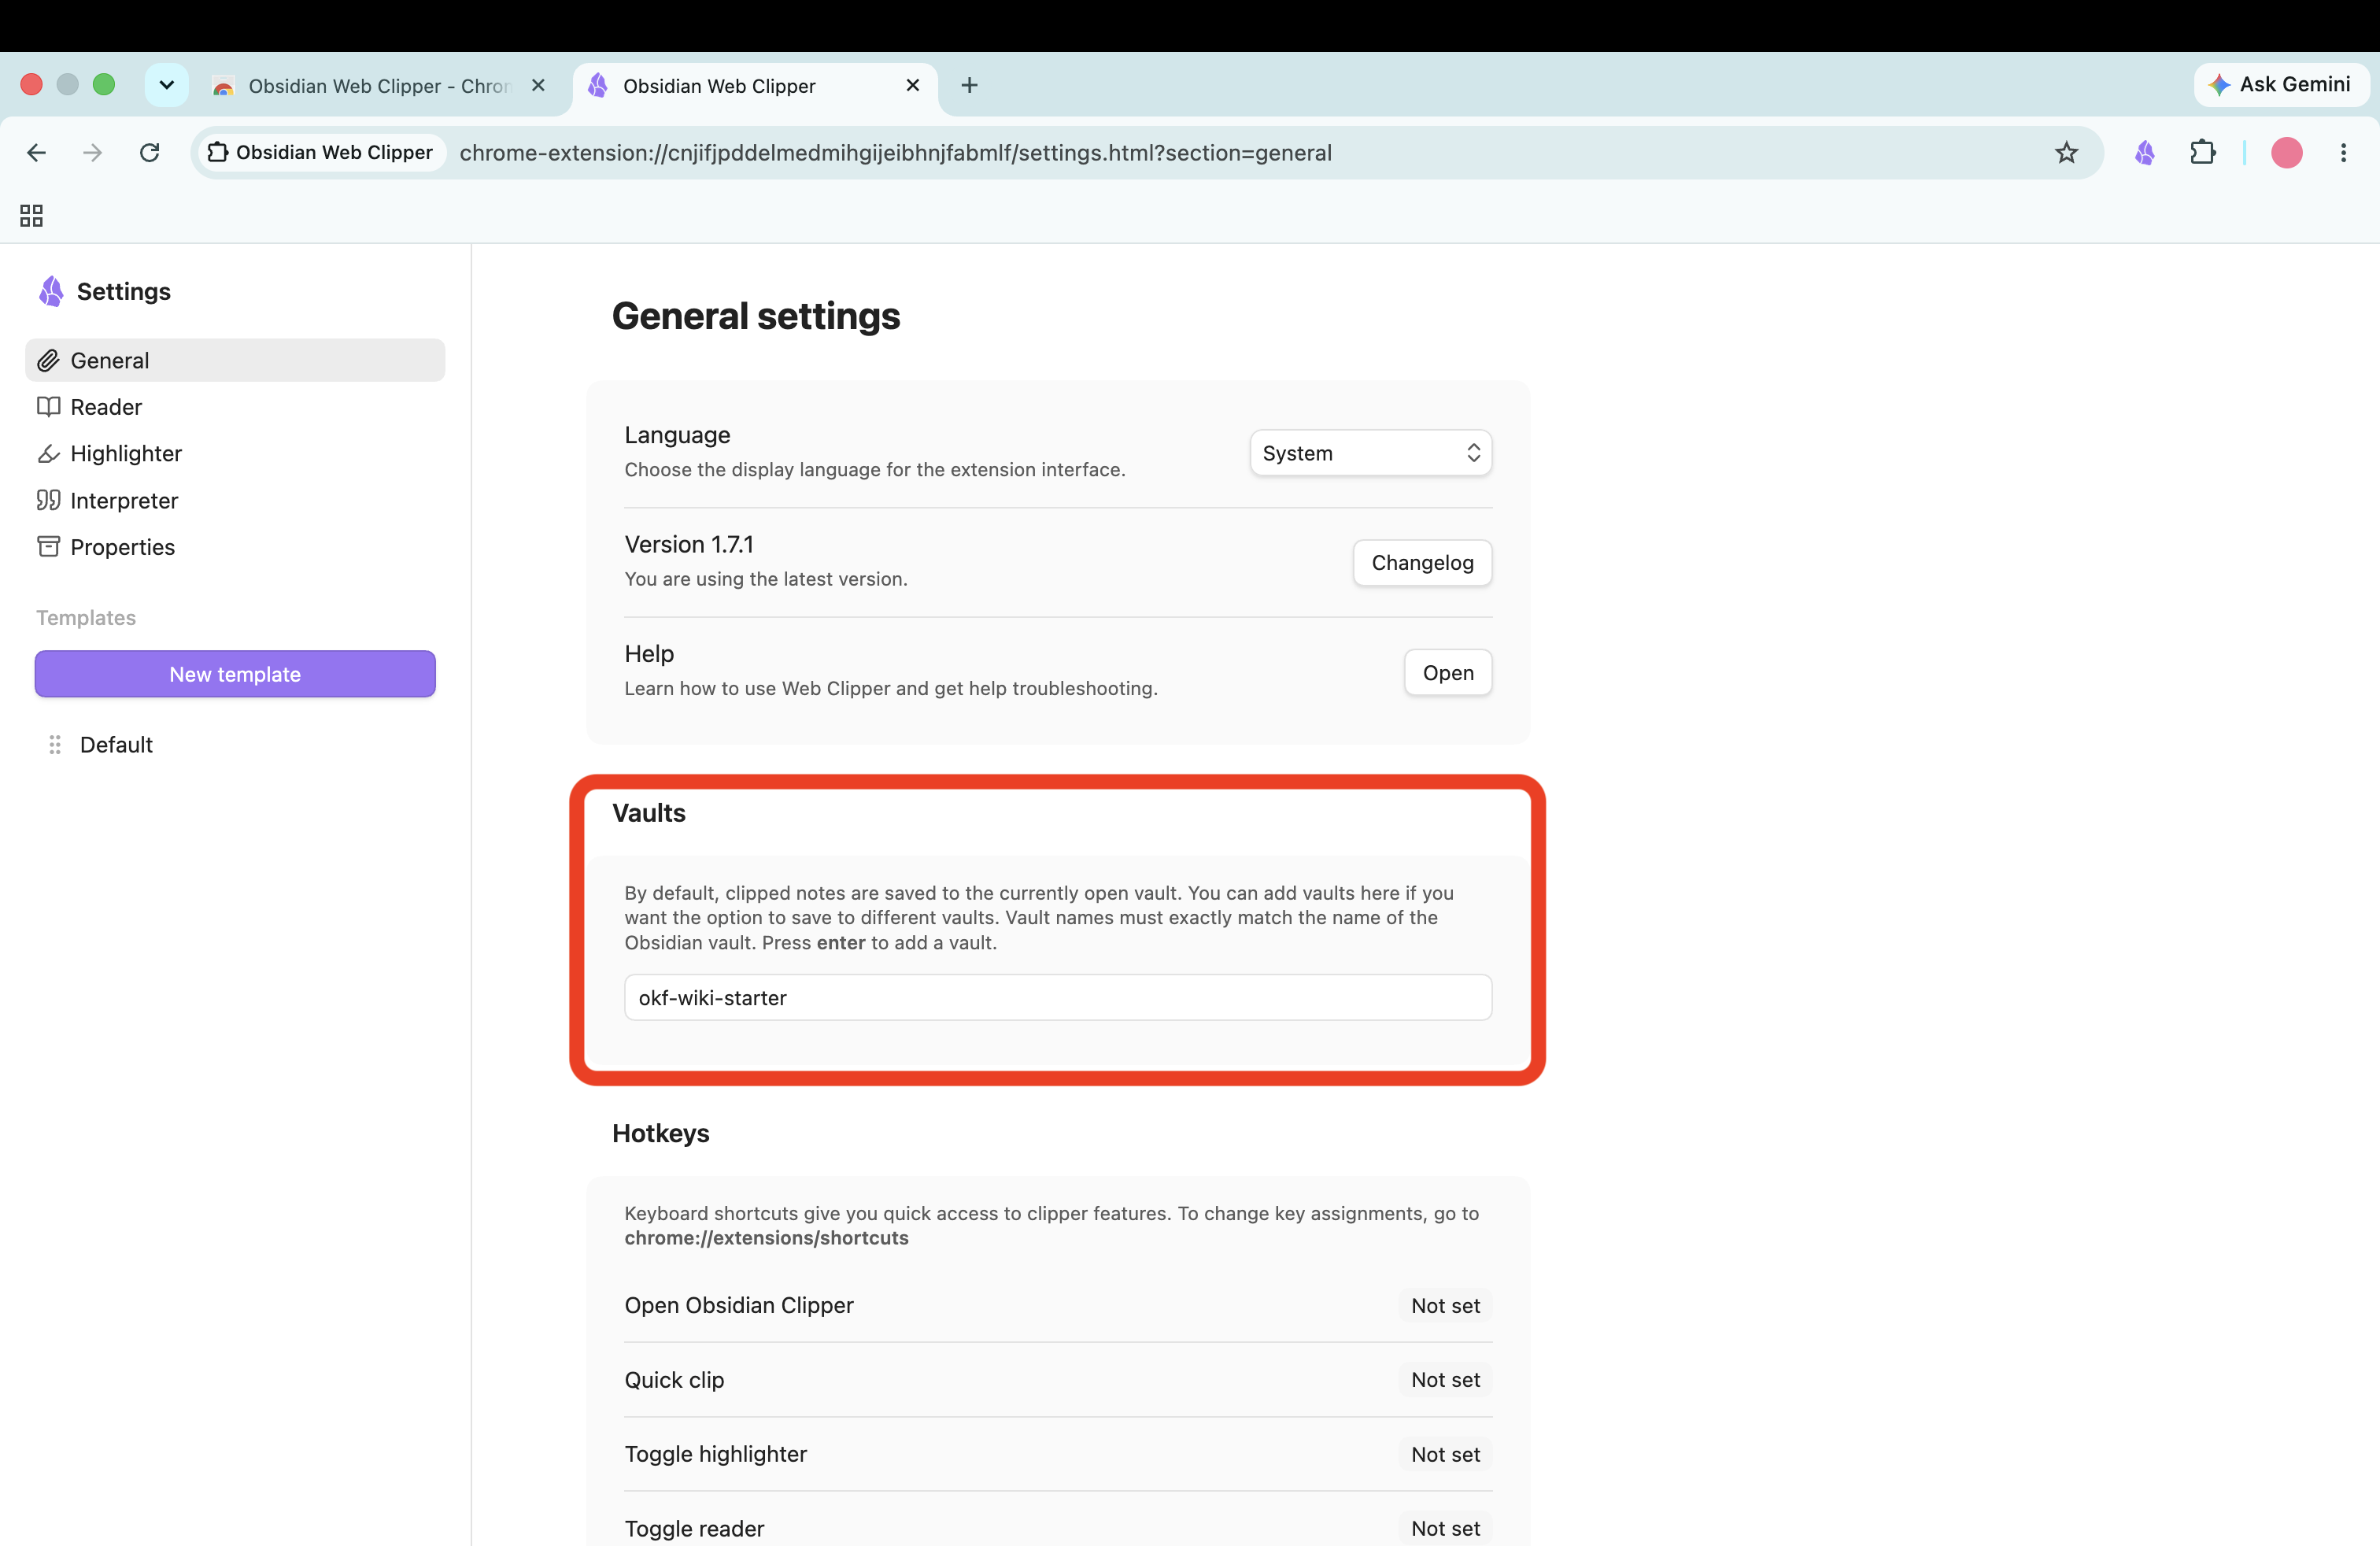The width and height of the screenshot is (2380, 1546).
Task: Click the paperclip icon next to General
Action: click(48, 360)
